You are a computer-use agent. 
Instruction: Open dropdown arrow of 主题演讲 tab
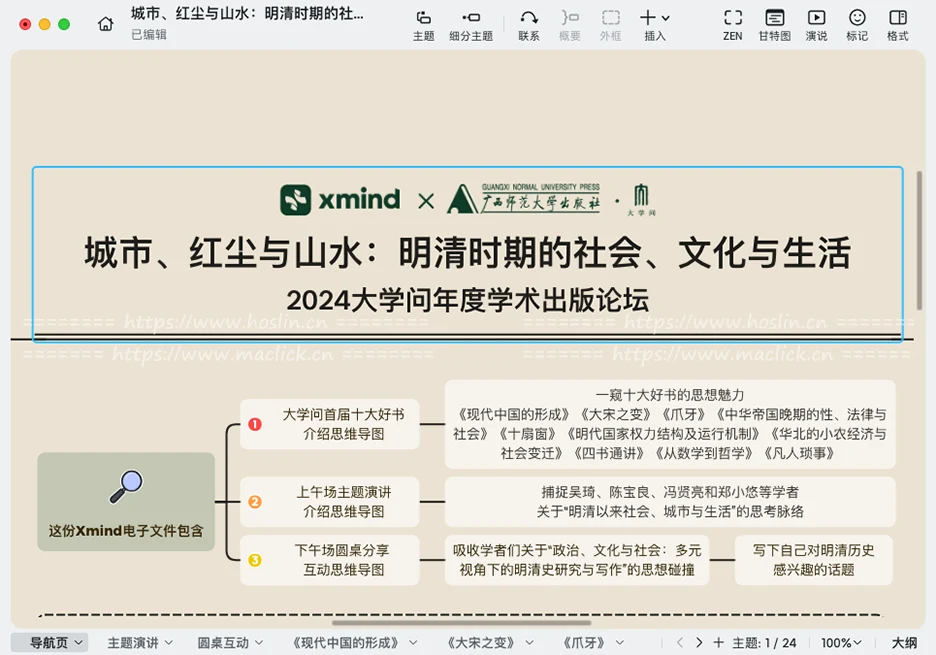[169, 643]
